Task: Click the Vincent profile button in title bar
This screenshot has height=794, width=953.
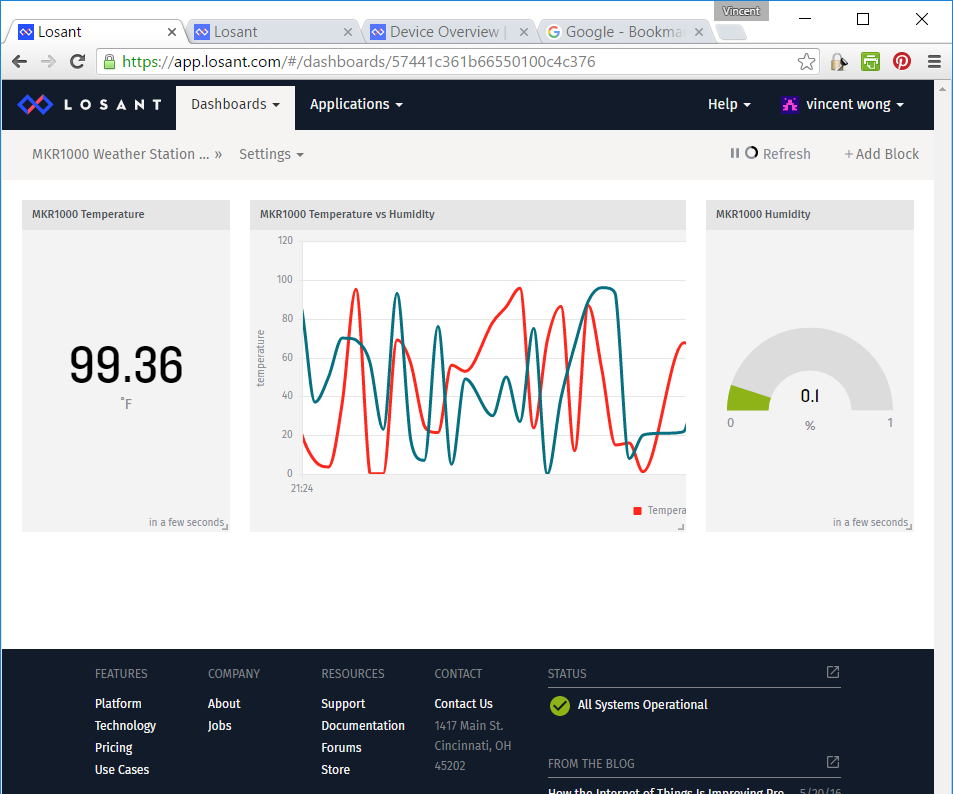Action: pos(741,11)
